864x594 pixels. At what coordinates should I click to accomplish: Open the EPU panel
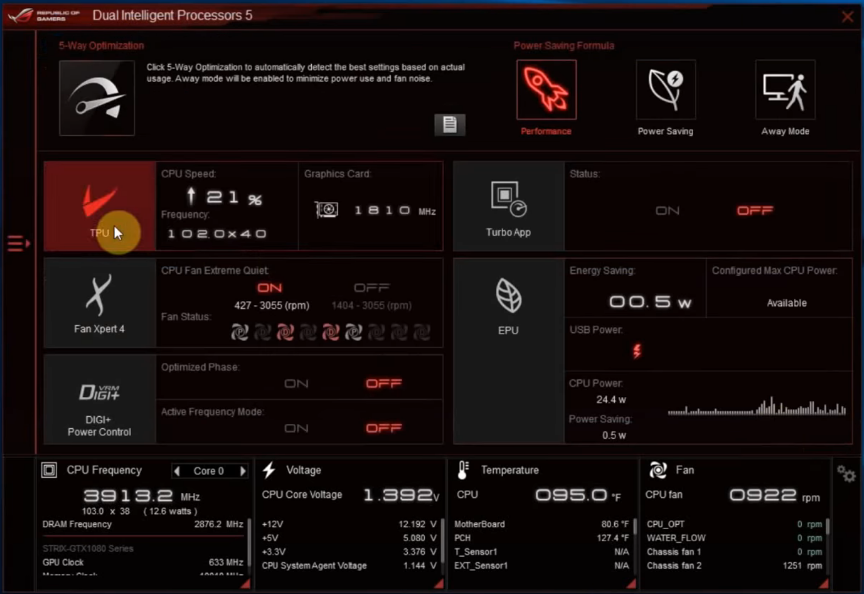tap(509, 351)
